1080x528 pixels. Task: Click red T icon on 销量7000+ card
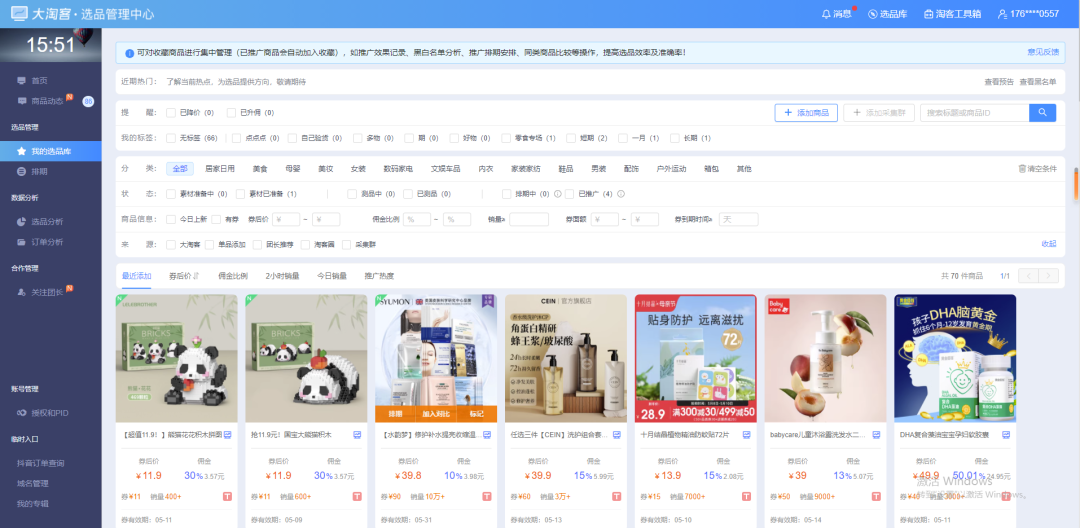[747, 496]
